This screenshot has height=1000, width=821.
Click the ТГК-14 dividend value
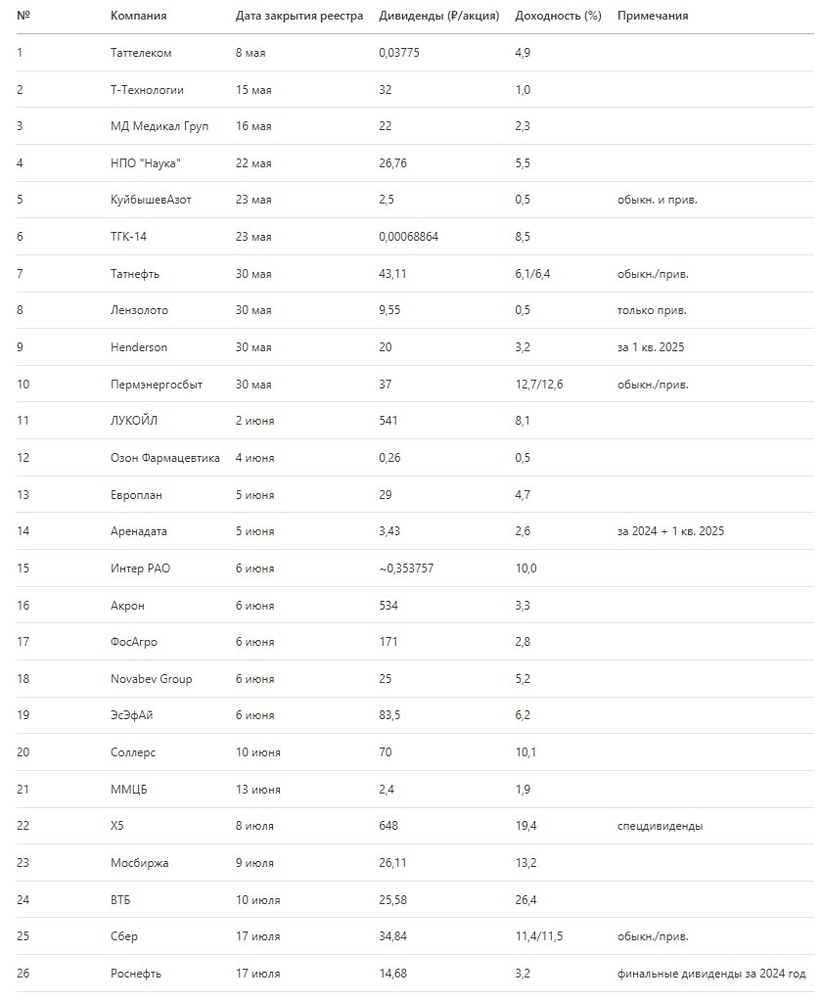409,237
